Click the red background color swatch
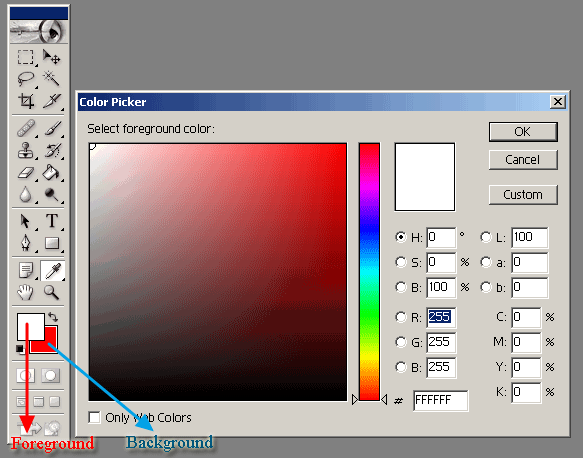 (51, 340)
